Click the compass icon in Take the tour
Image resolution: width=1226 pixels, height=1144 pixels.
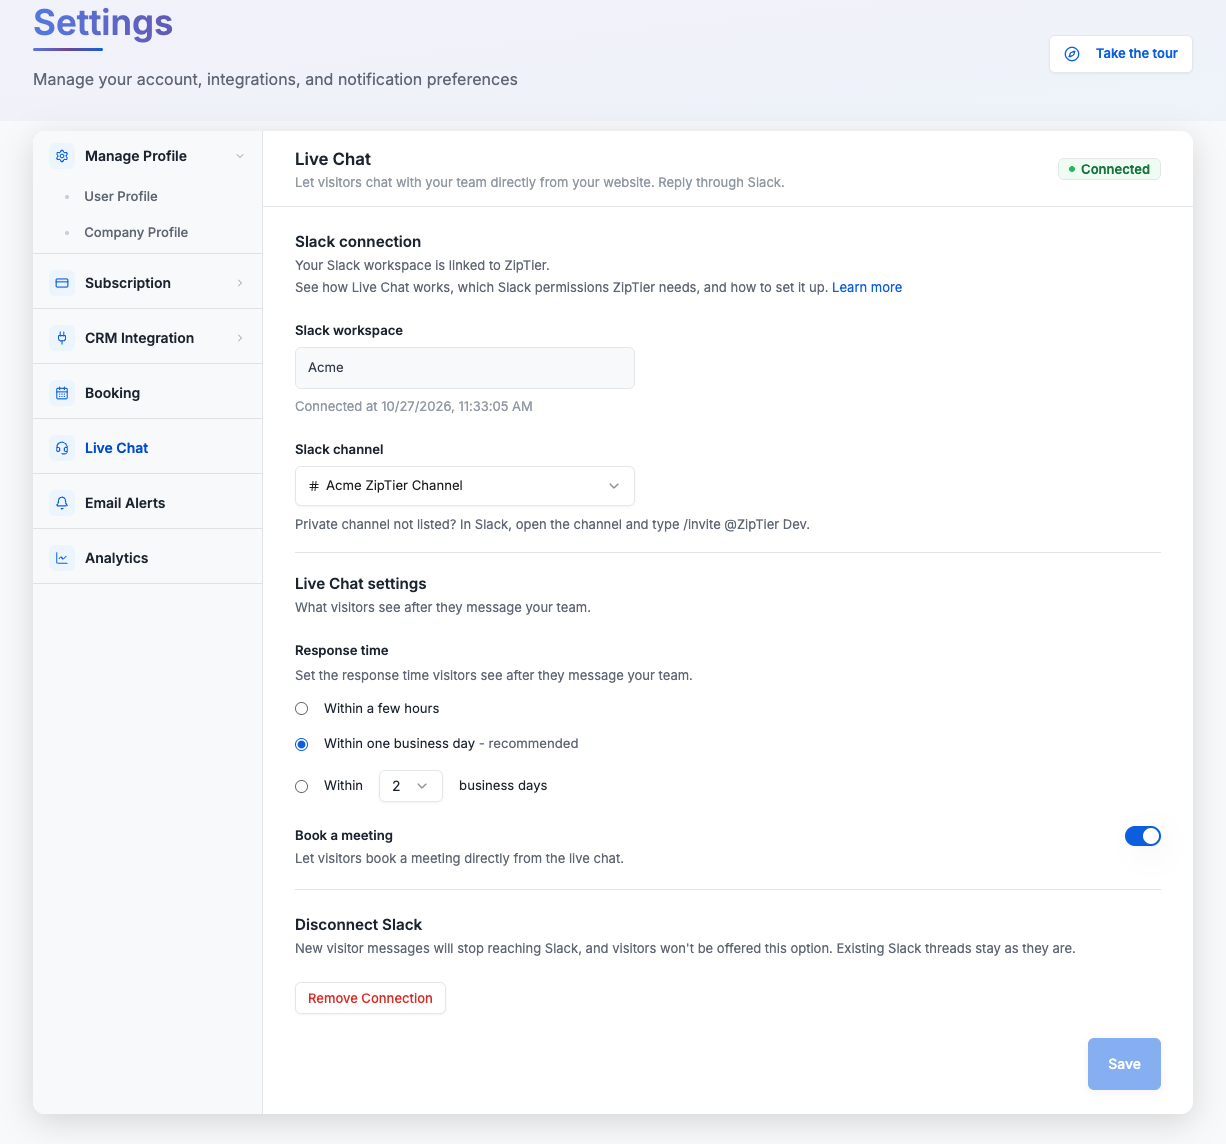[x=1072, y=54]
